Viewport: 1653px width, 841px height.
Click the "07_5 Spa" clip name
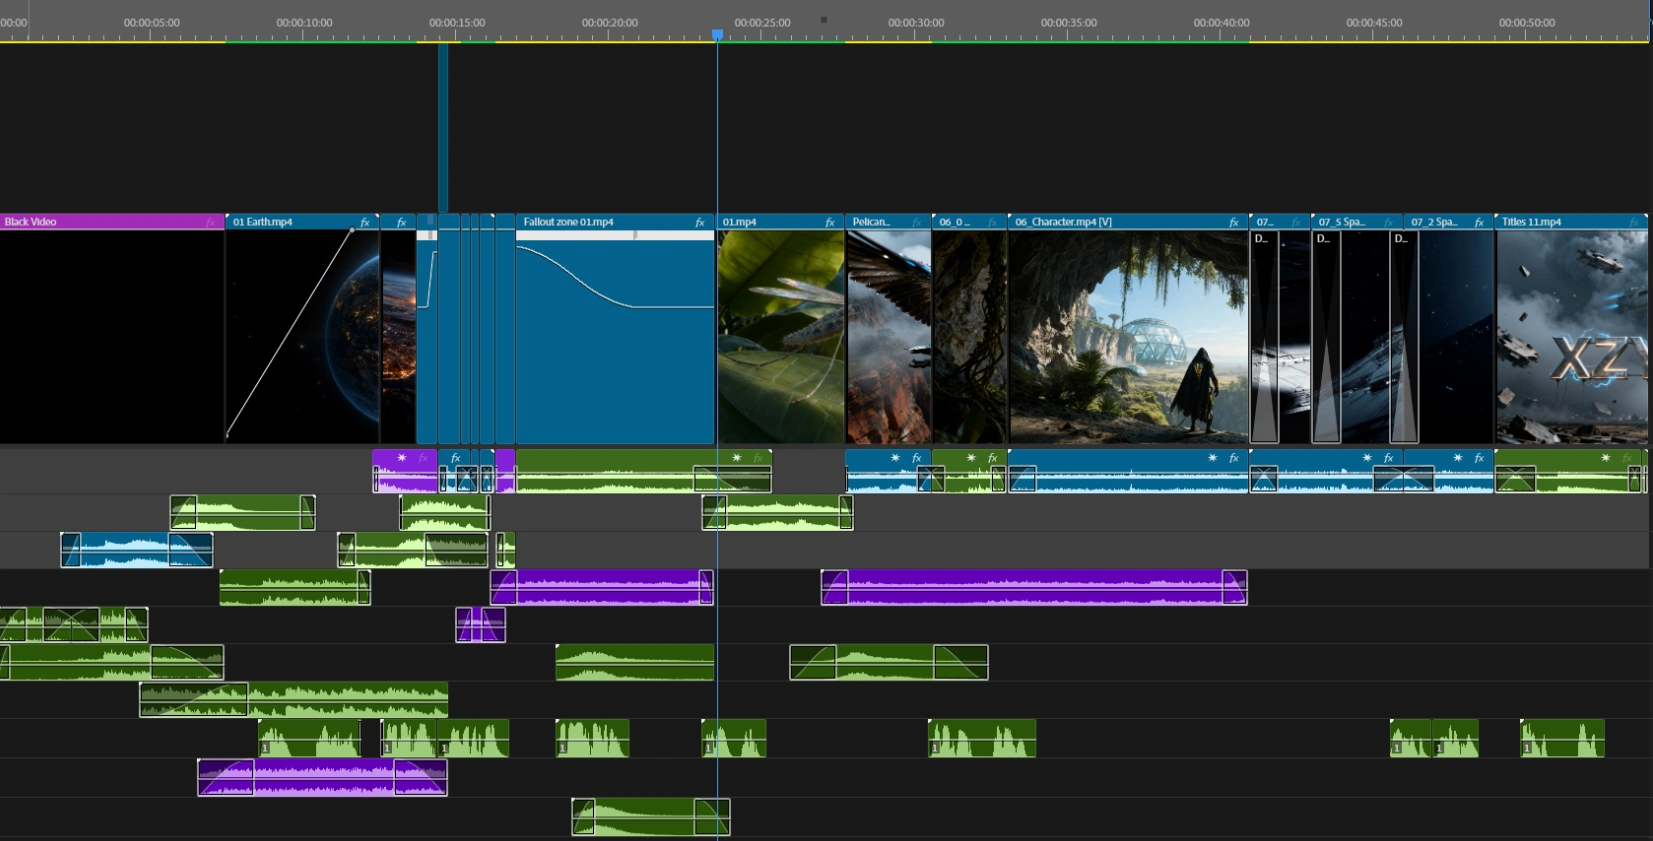click(x=1341, y=222)
